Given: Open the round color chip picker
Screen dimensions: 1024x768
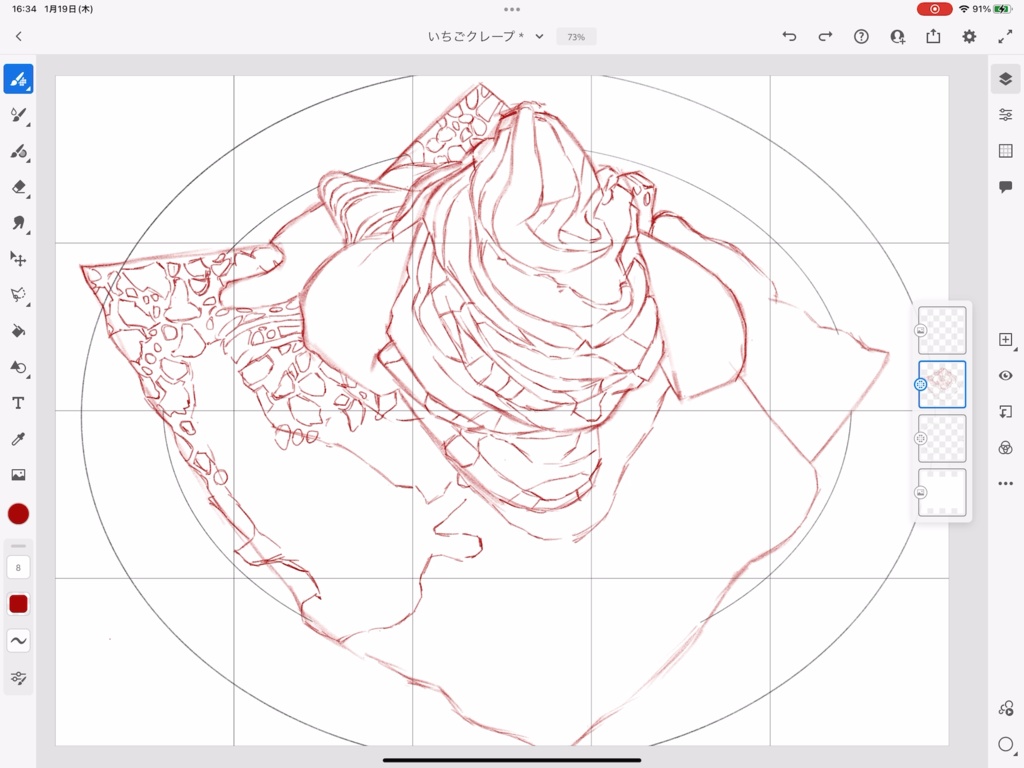Looking at the screenshot, I should (x=18, y=514).
